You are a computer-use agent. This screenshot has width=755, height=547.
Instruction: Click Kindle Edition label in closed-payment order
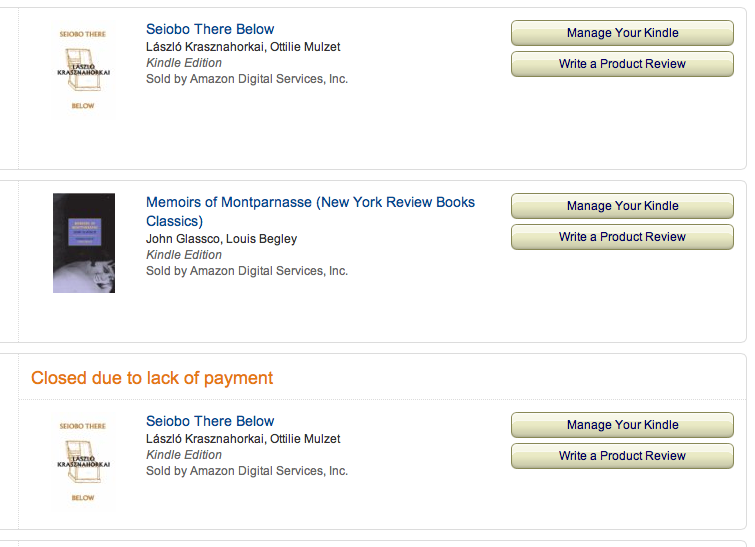pos(184,455)
